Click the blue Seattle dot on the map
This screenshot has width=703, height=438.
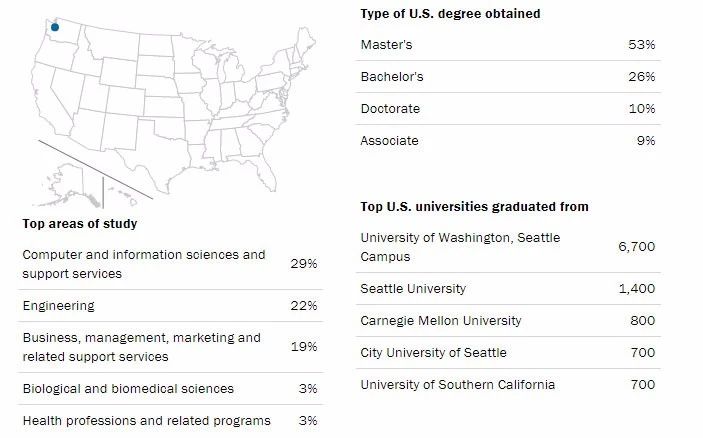click(54, 28)
